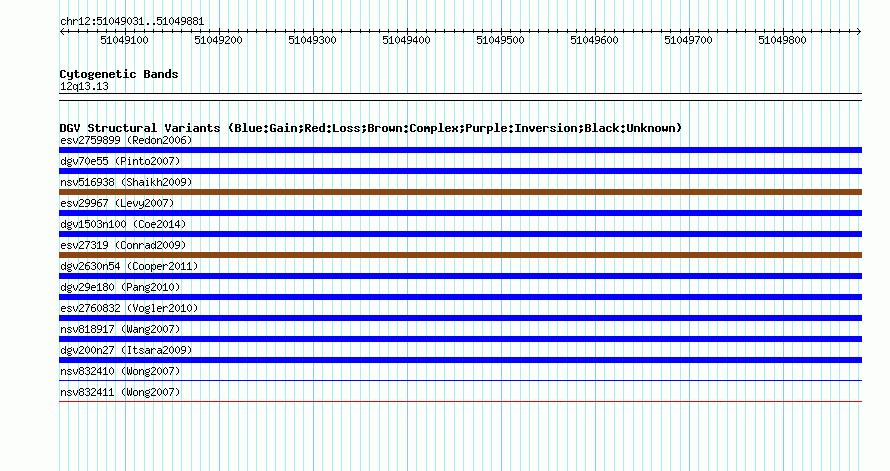The height and width of the screenshot is (471, 890).
Task: Click the DGV Structural Variants track heading
Action: point(371,128)
